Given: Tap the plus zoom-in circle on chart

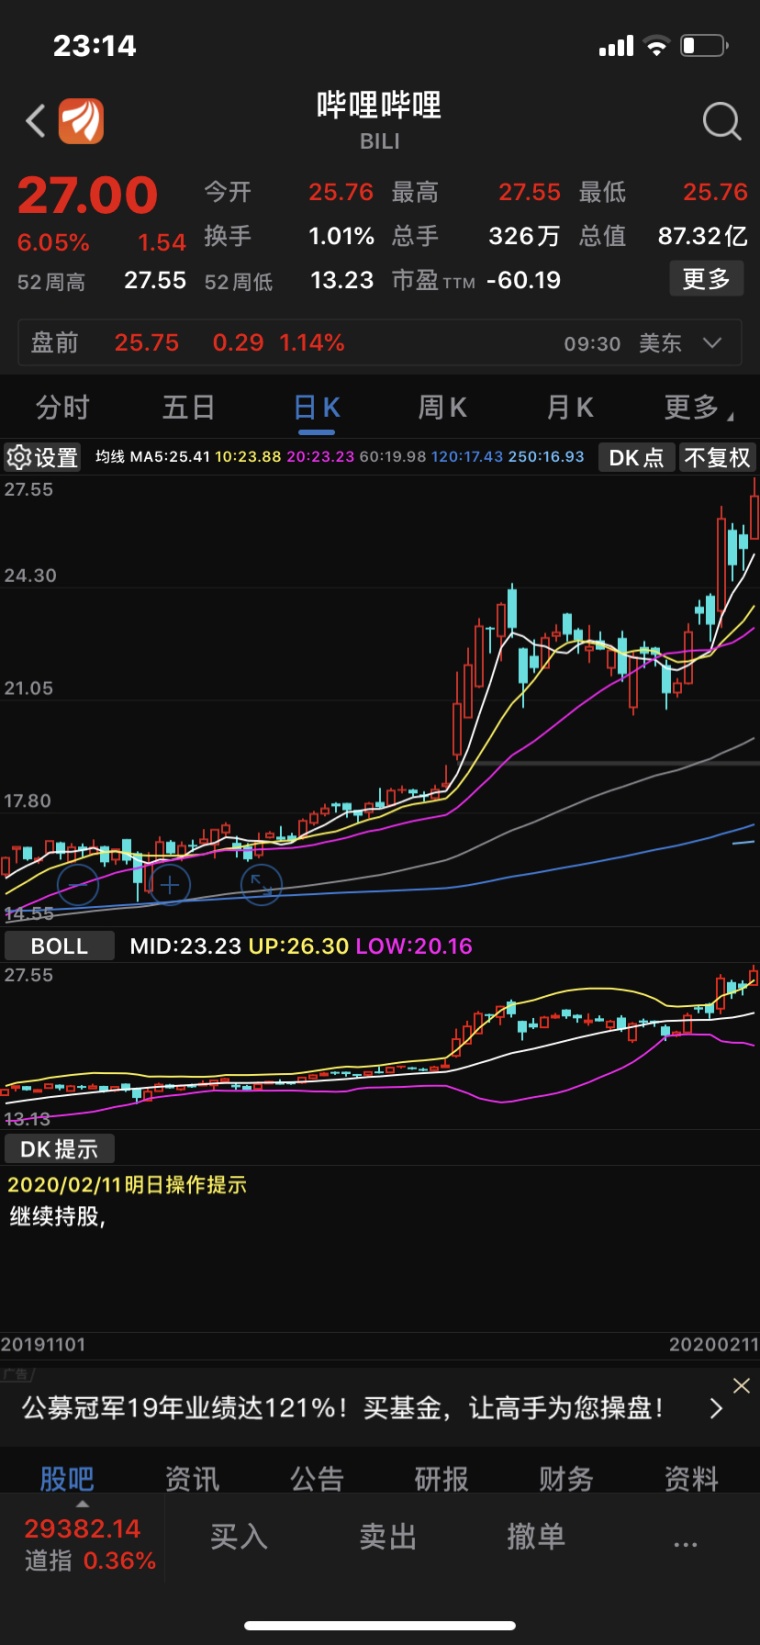Looking at the screenshot, I should pos(170,885).
